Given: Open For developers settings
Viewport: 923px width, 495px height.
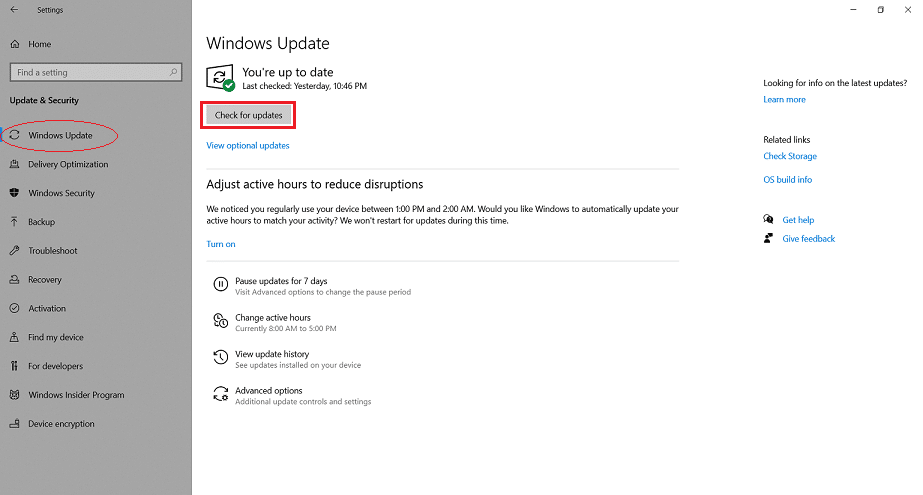Looking at the screenshot, I should (55, 366).
